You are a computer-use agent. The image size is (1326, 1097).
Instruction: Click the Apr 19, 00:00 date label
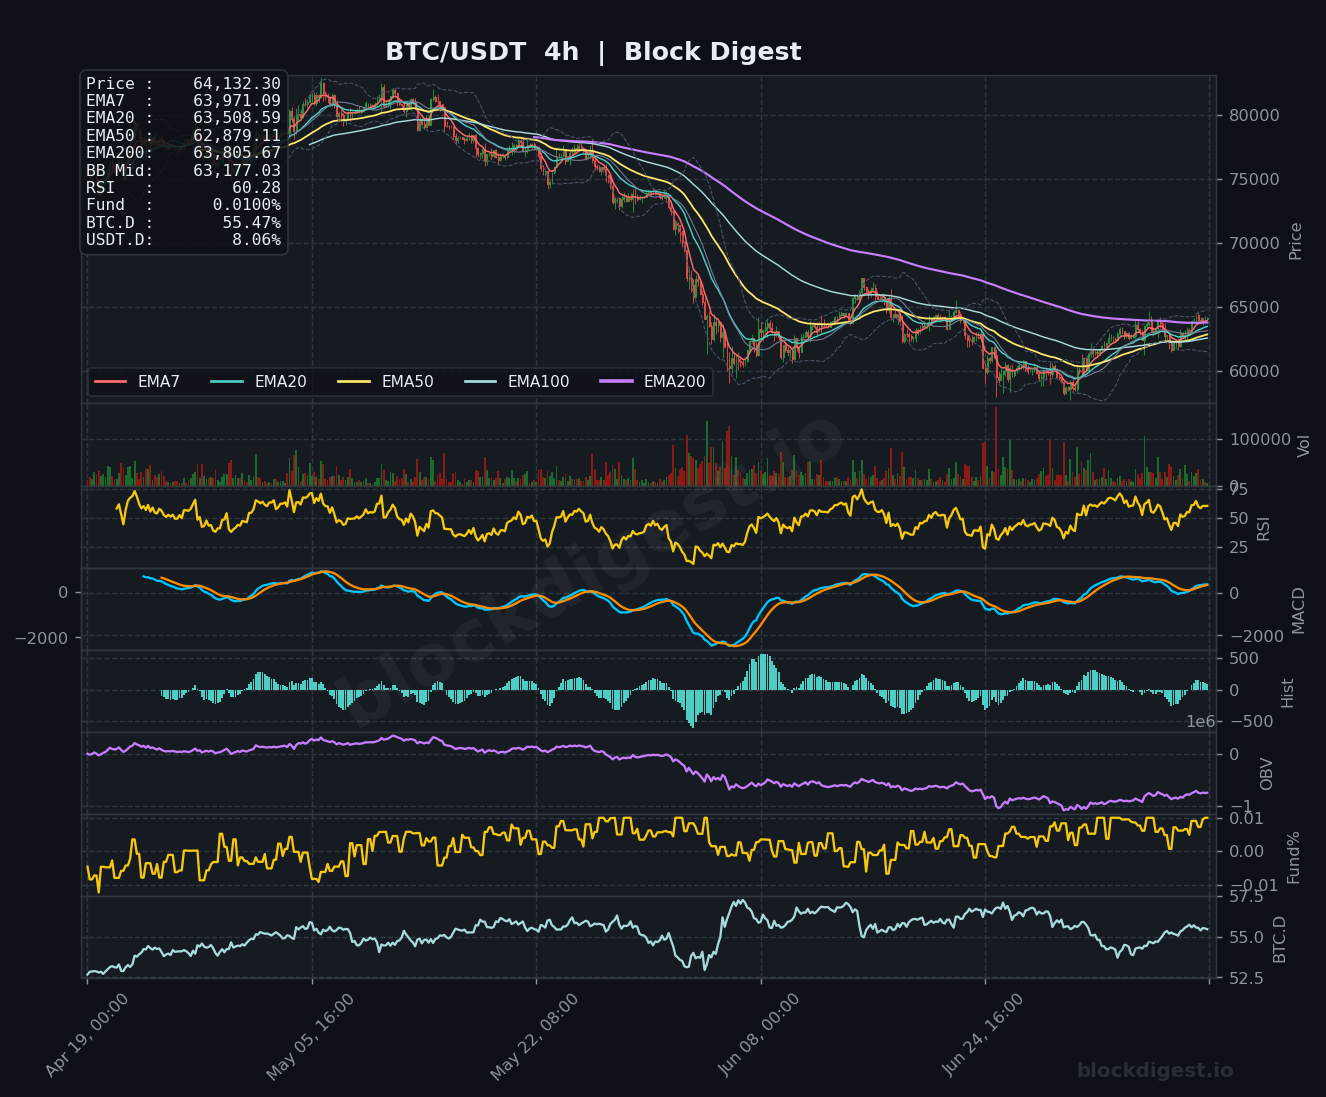click(x=87, y=1036)
